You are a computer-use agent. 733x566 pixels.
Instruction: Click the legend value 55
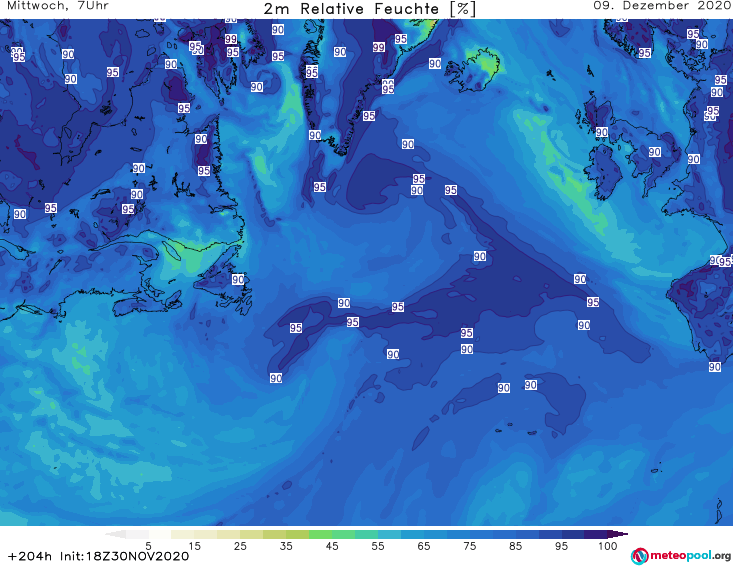click(377, 546)
